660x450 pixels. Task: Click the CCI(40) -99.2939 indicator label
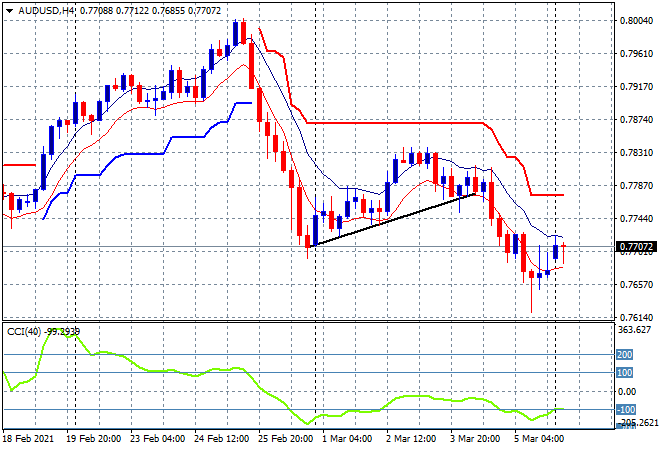43,332
